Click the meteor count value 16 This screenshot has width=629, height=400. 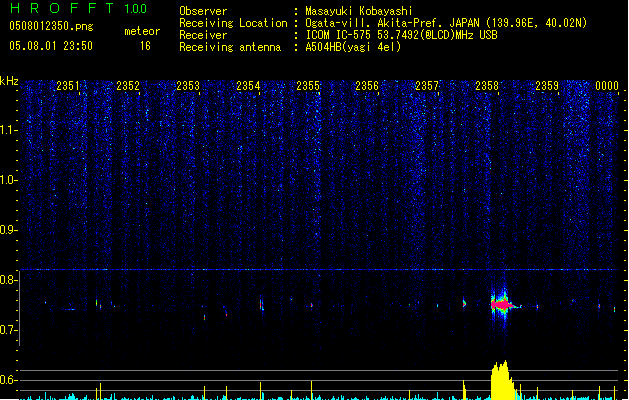146,46
